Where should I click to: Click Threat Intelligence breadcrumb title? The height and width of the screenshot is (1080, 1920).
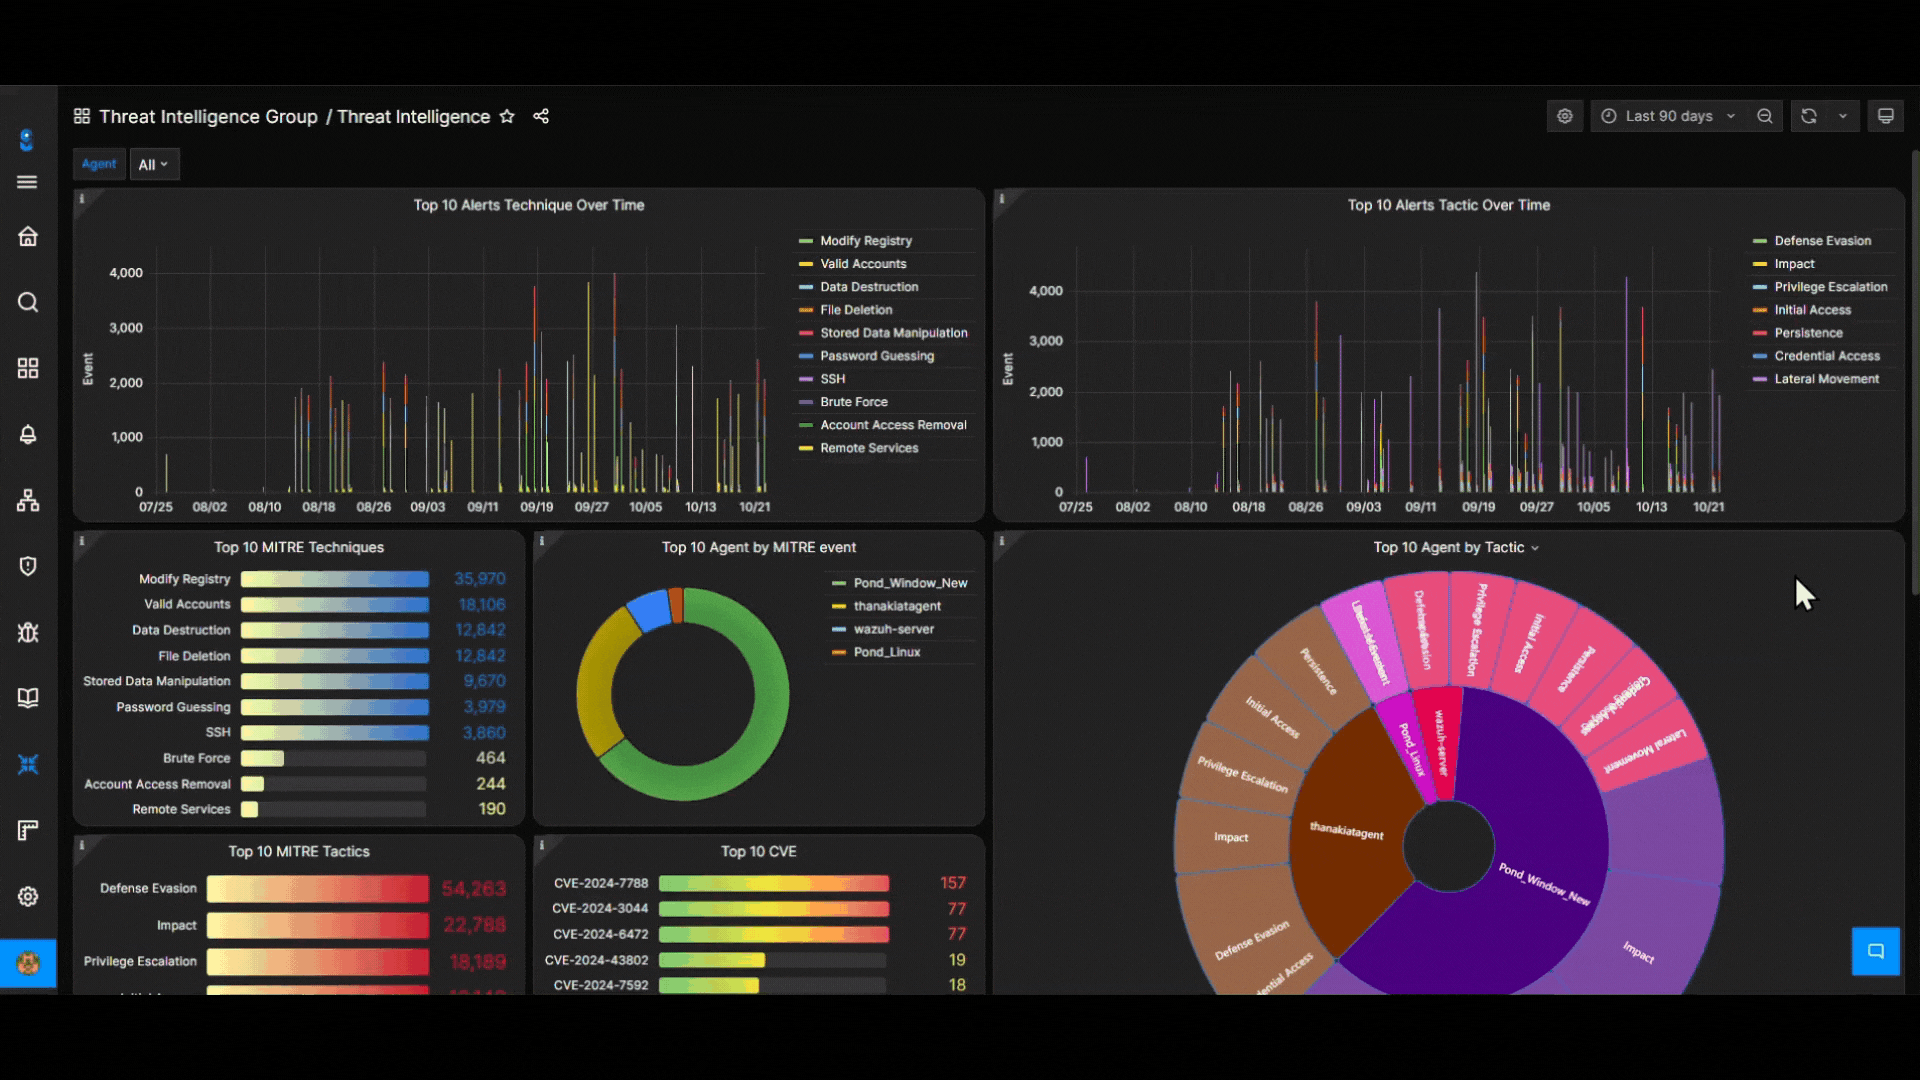413,117
